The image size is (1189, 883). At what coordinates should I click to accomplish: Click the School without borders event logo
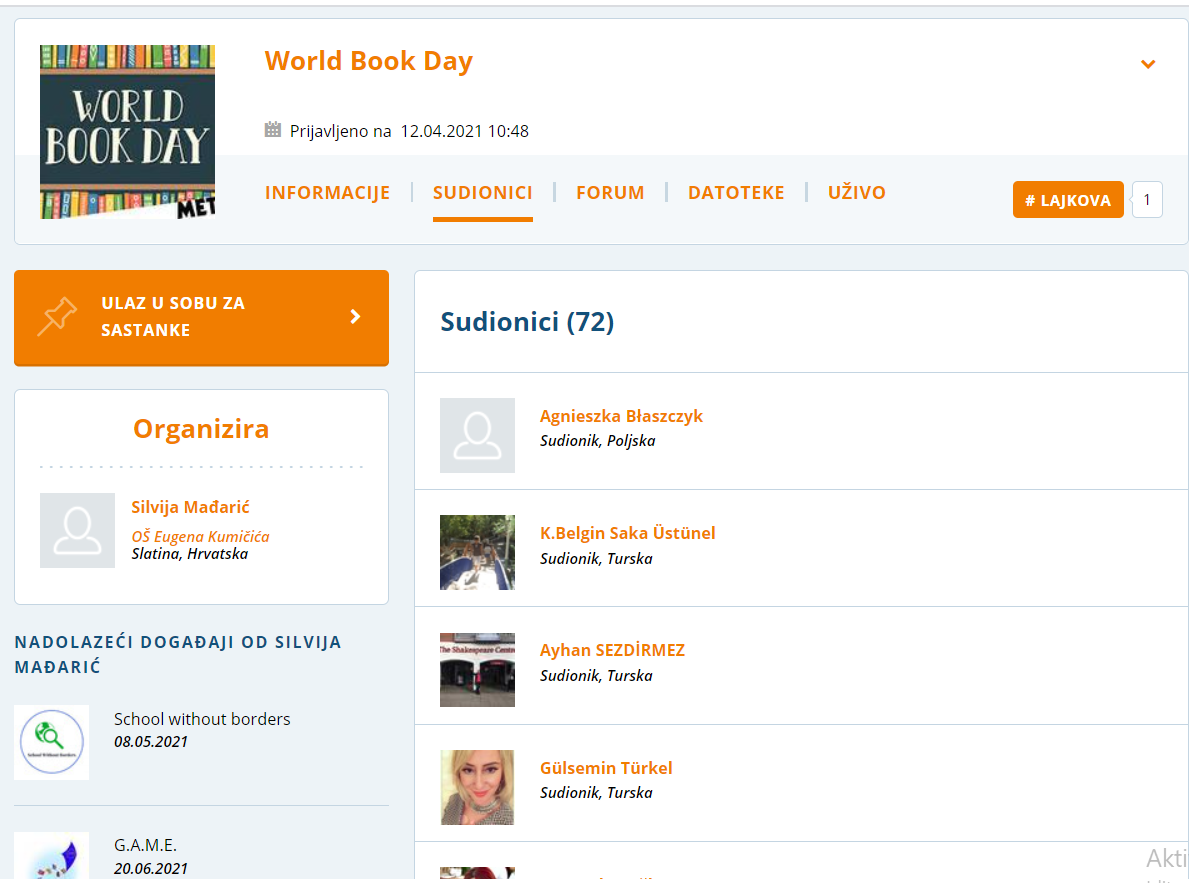tap(52, 742)
